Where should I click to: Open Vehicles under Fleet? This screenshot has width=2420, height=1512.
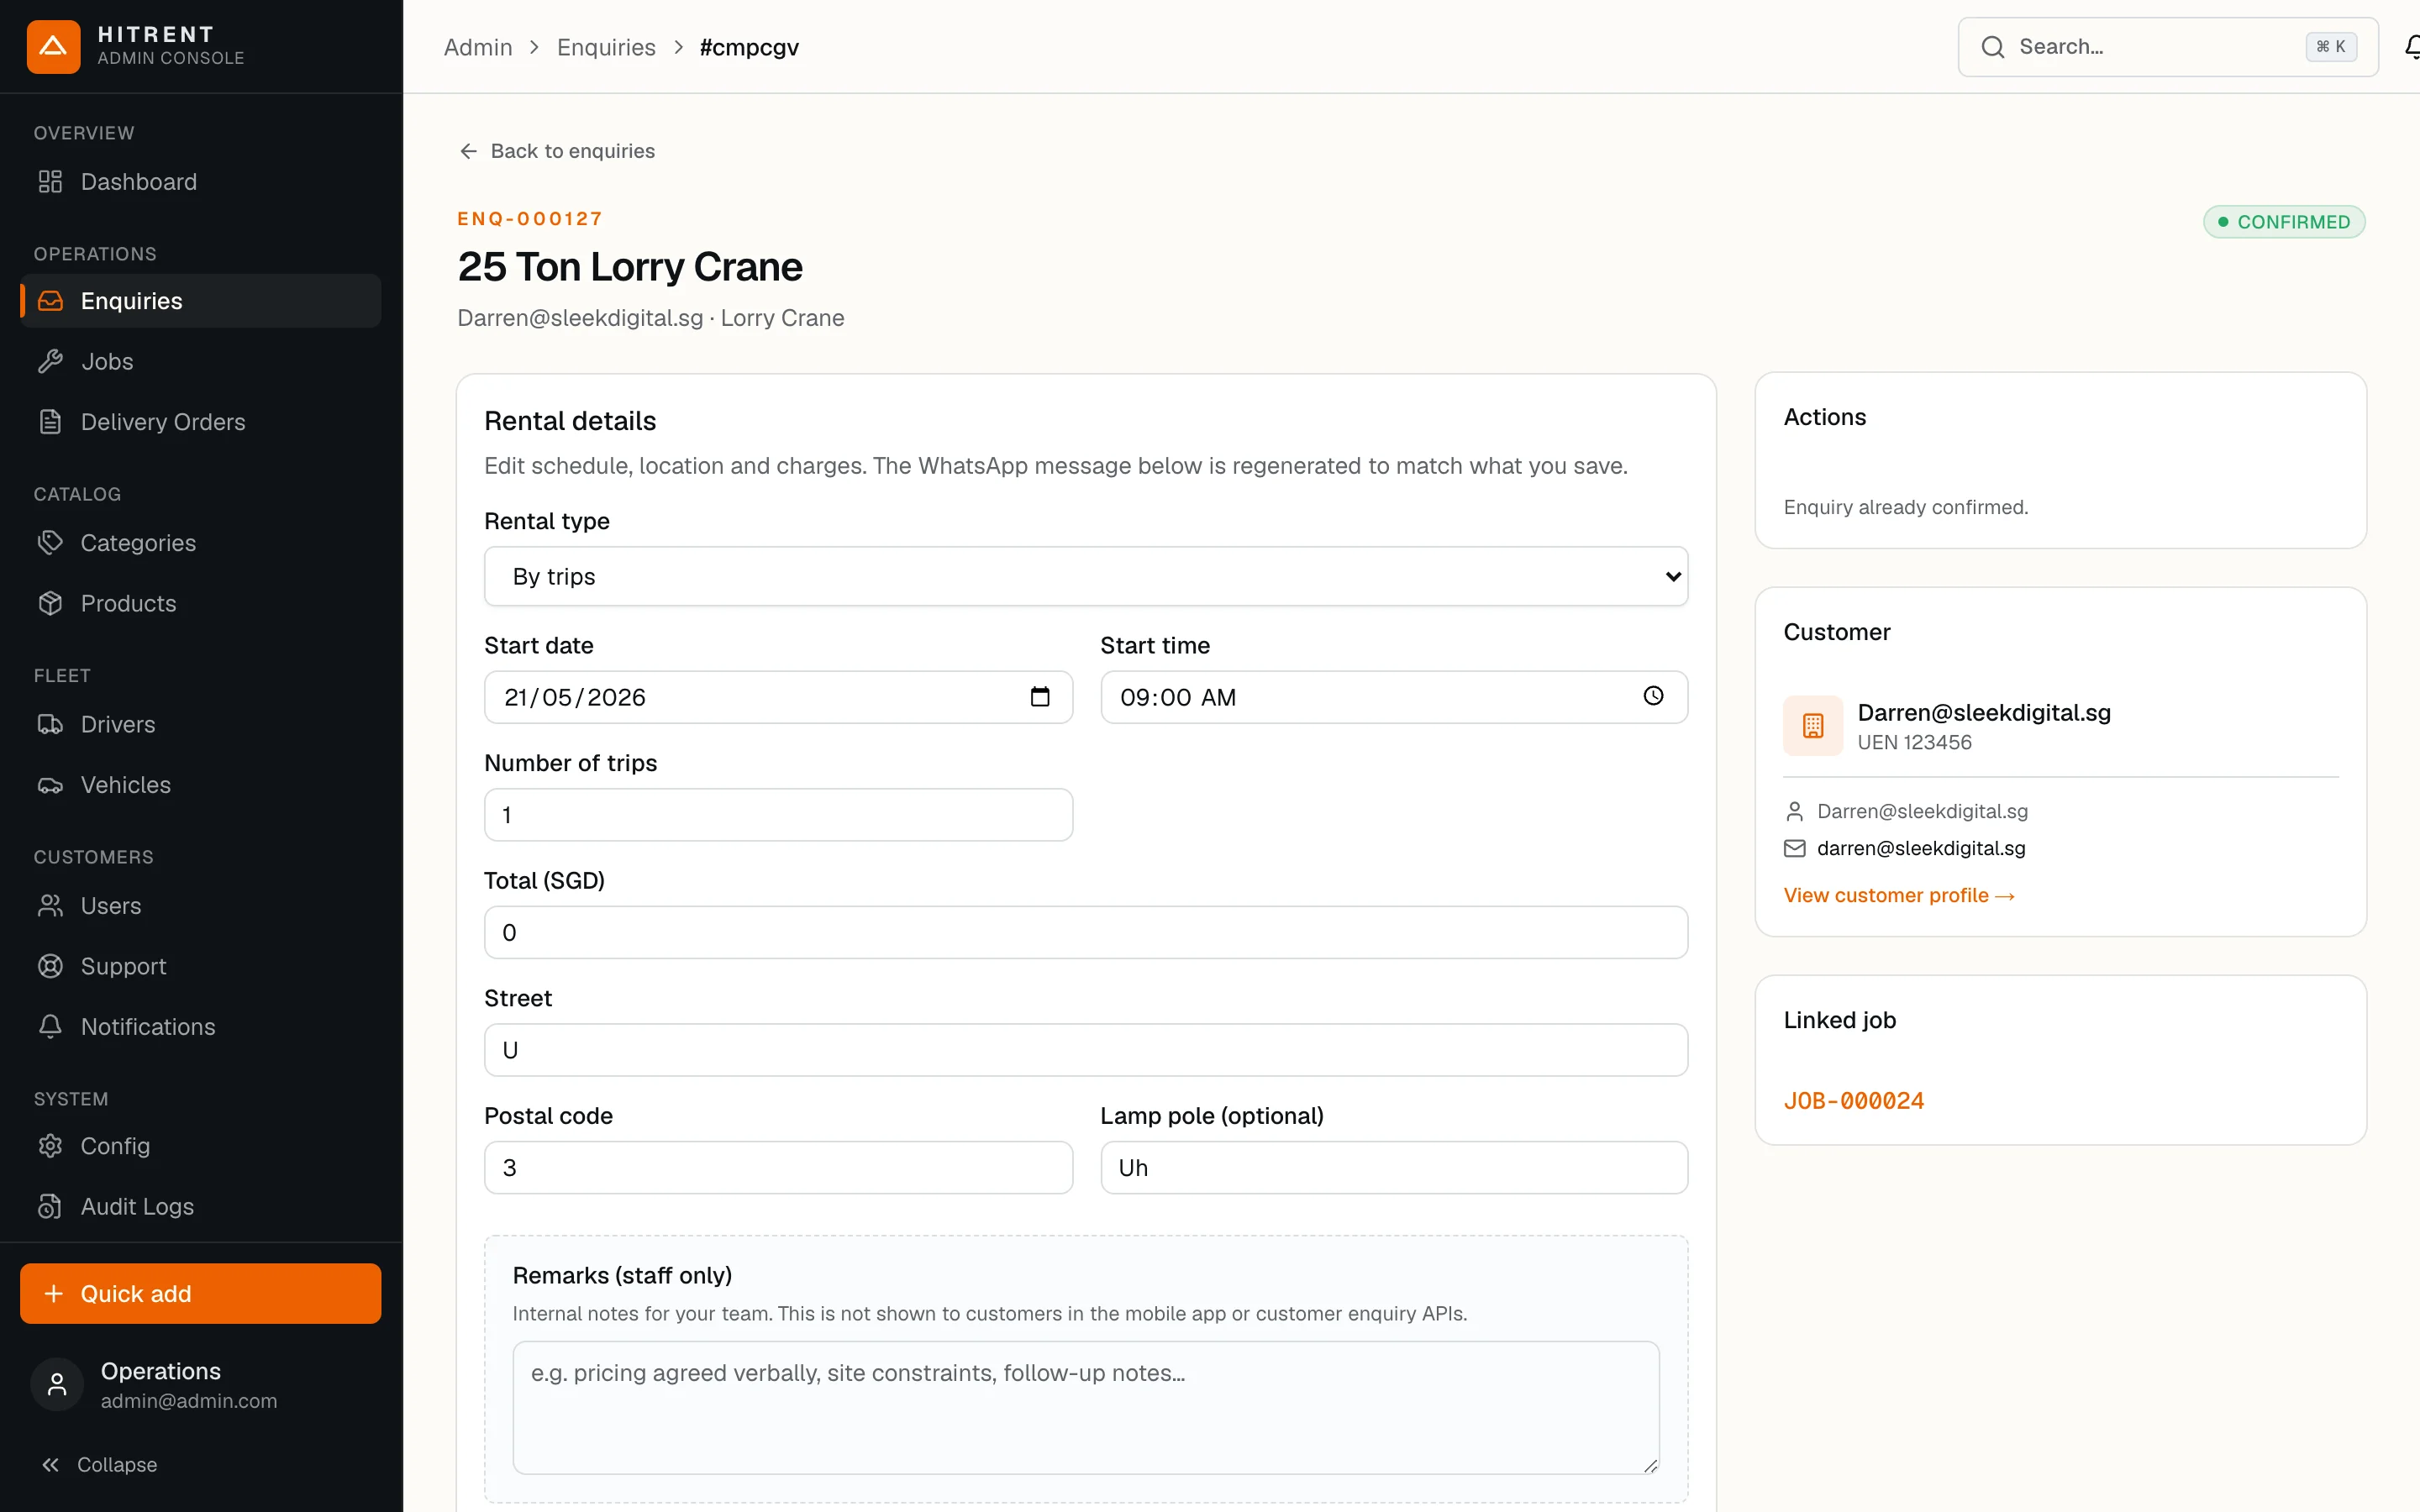200,785
